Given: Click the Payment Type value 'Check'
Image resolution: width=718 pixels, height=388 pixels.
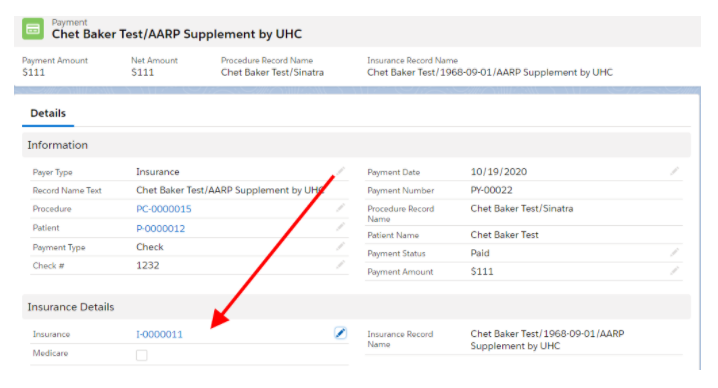Looking at the screenshot, I should (x=150, y=247).
